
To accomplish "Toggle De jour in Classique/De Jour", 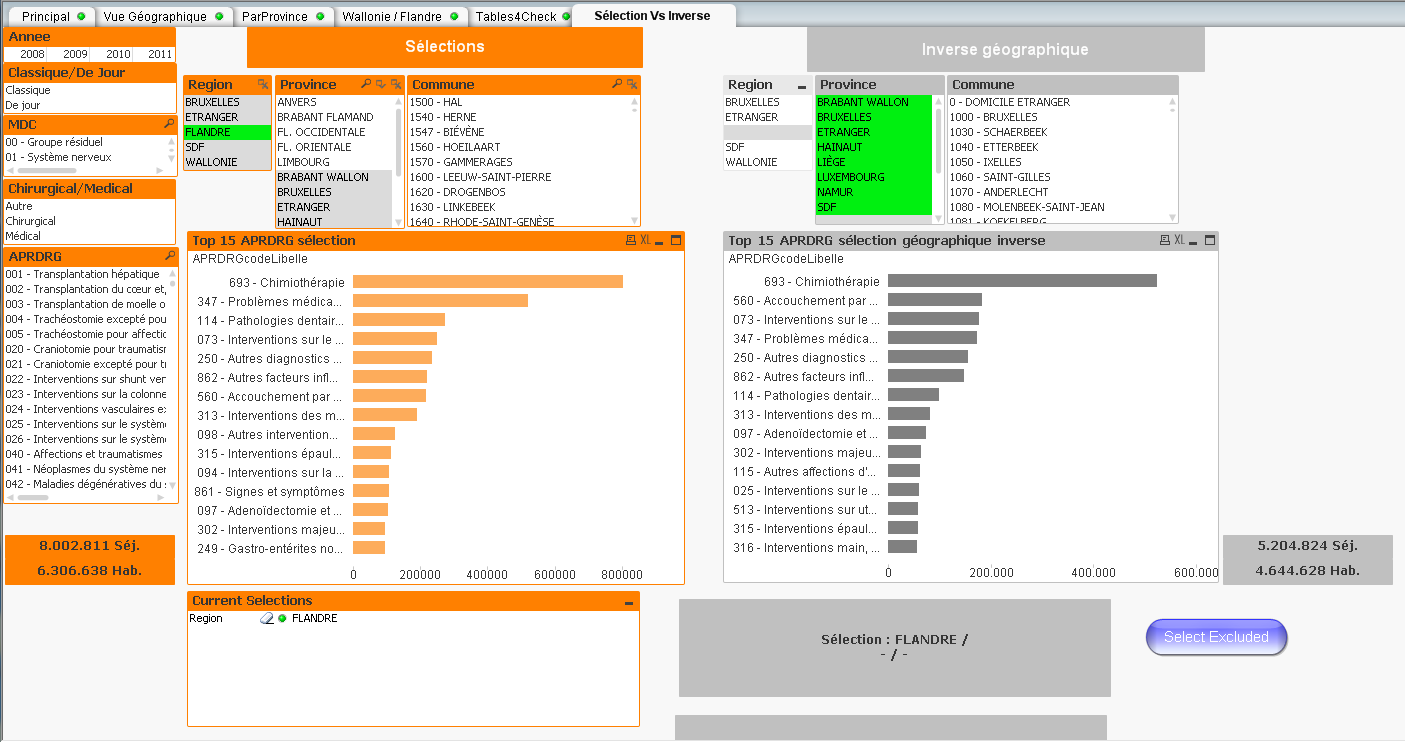I will 90,105.
